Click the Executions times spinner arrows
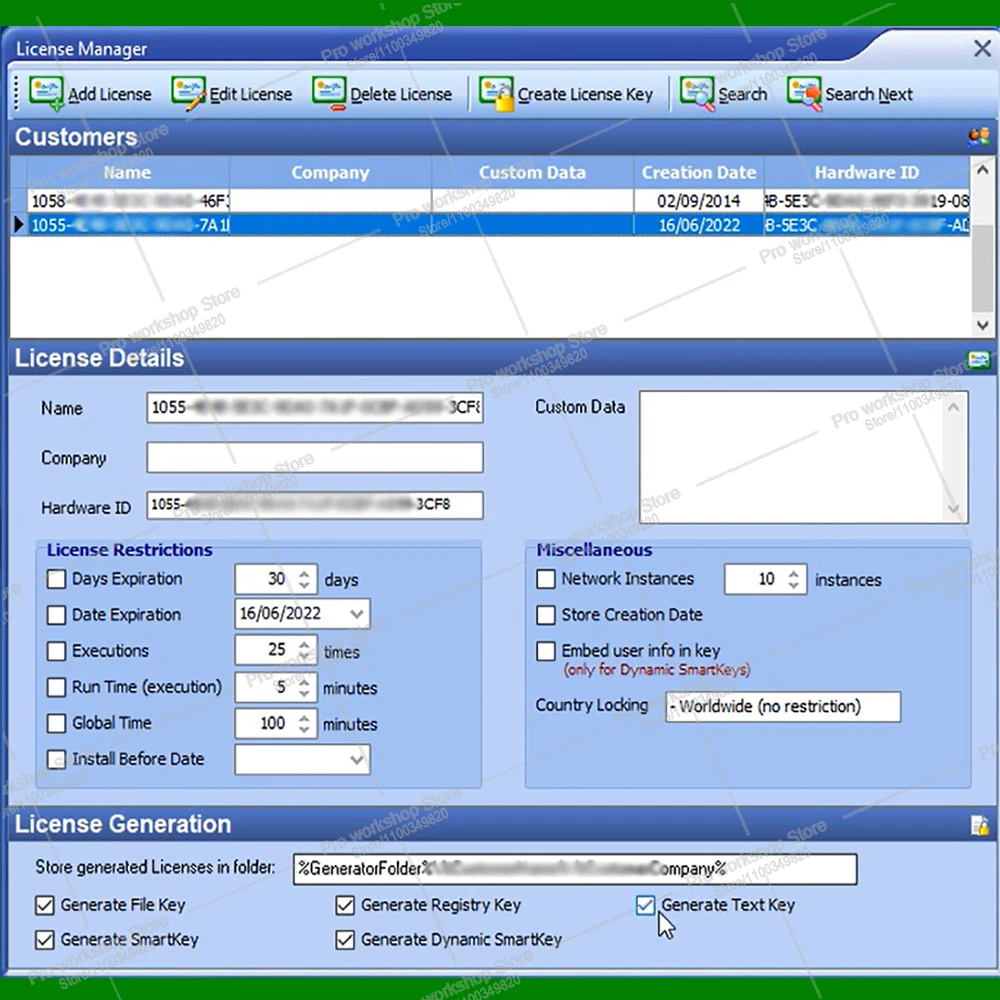This screenshot has height=1000, width=1000. coord(304,651)
